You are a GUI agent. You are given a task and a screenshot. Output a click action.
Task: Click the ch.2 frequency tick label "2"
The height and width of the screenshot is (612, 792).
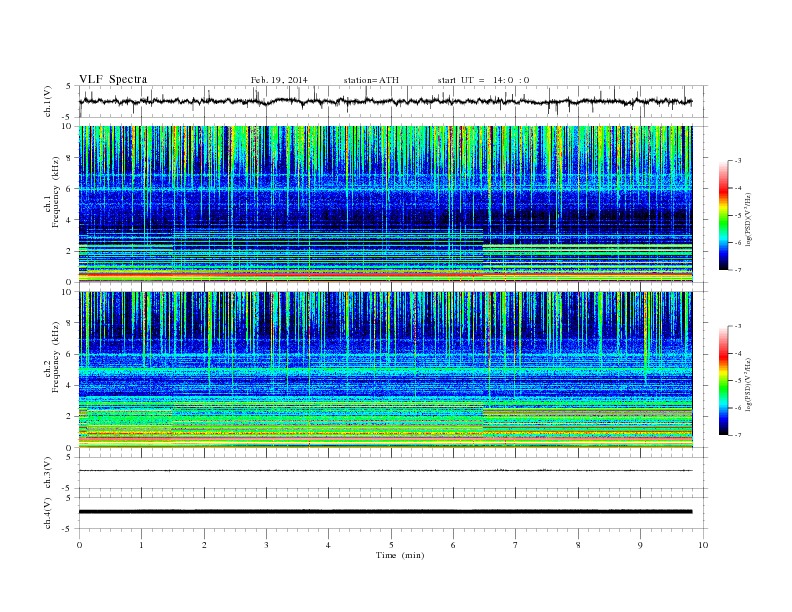pyautogui.click(x=70, y=417)
